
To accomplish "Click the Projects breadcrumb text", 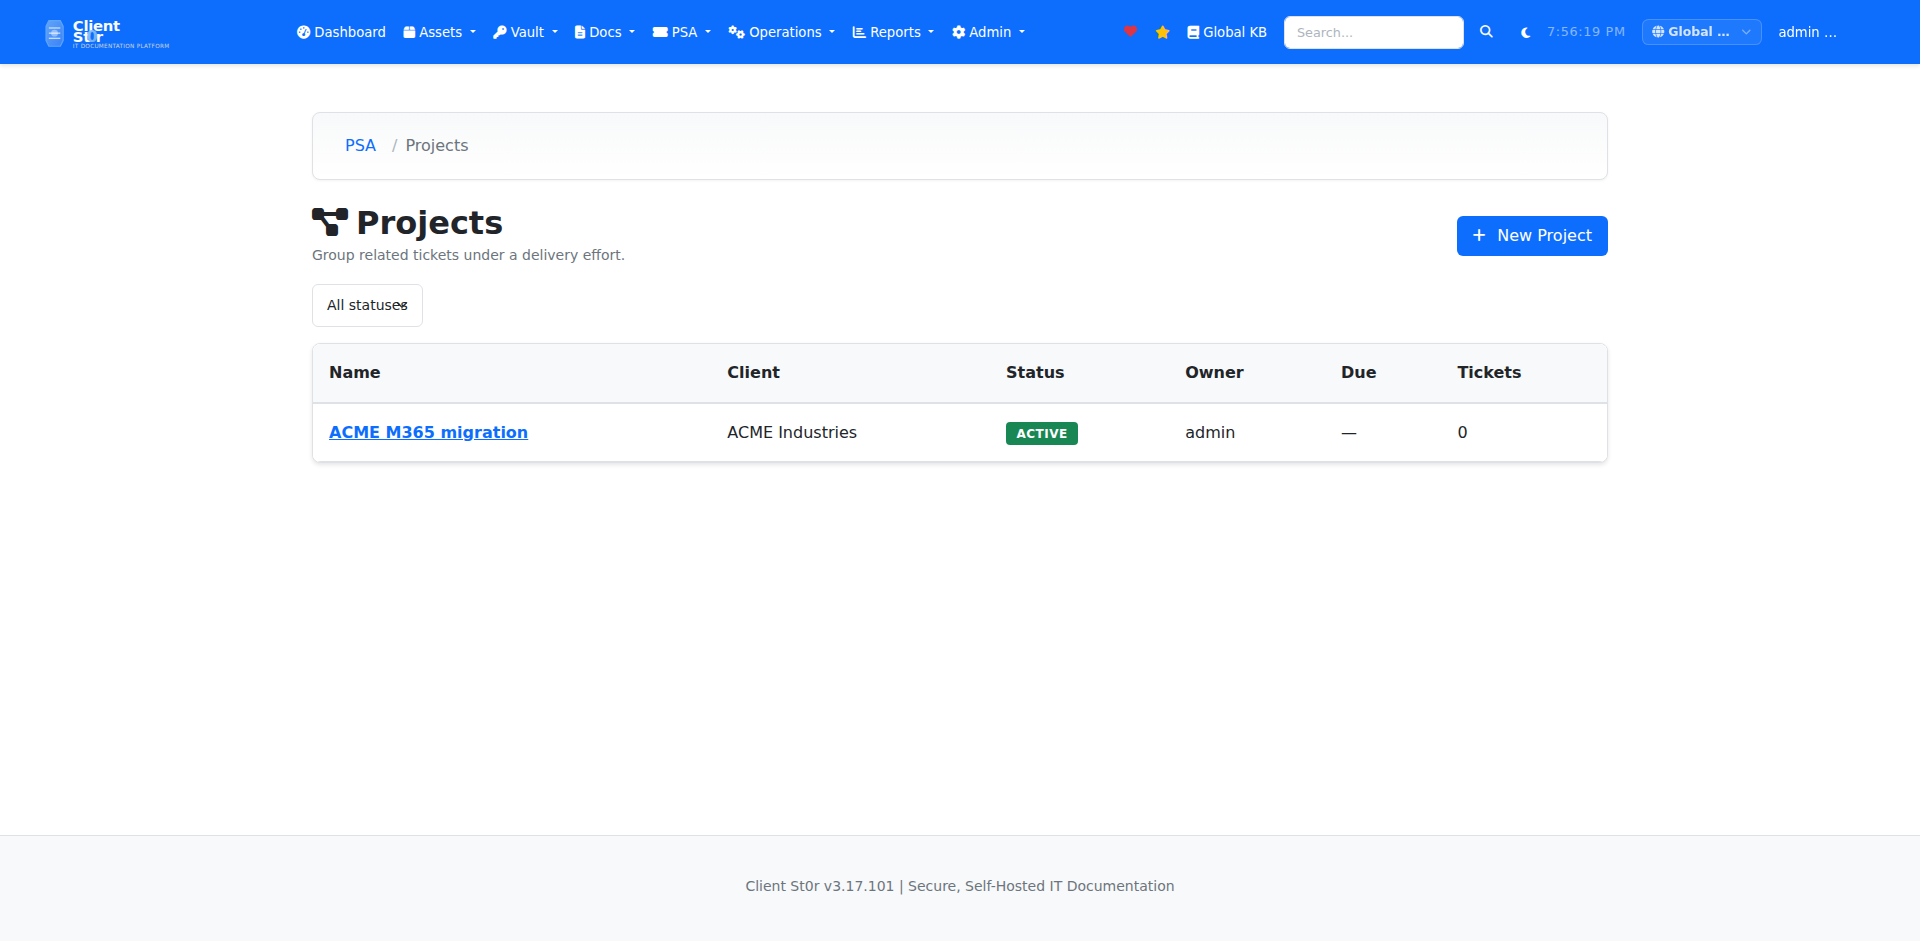I will pos(437,146).
